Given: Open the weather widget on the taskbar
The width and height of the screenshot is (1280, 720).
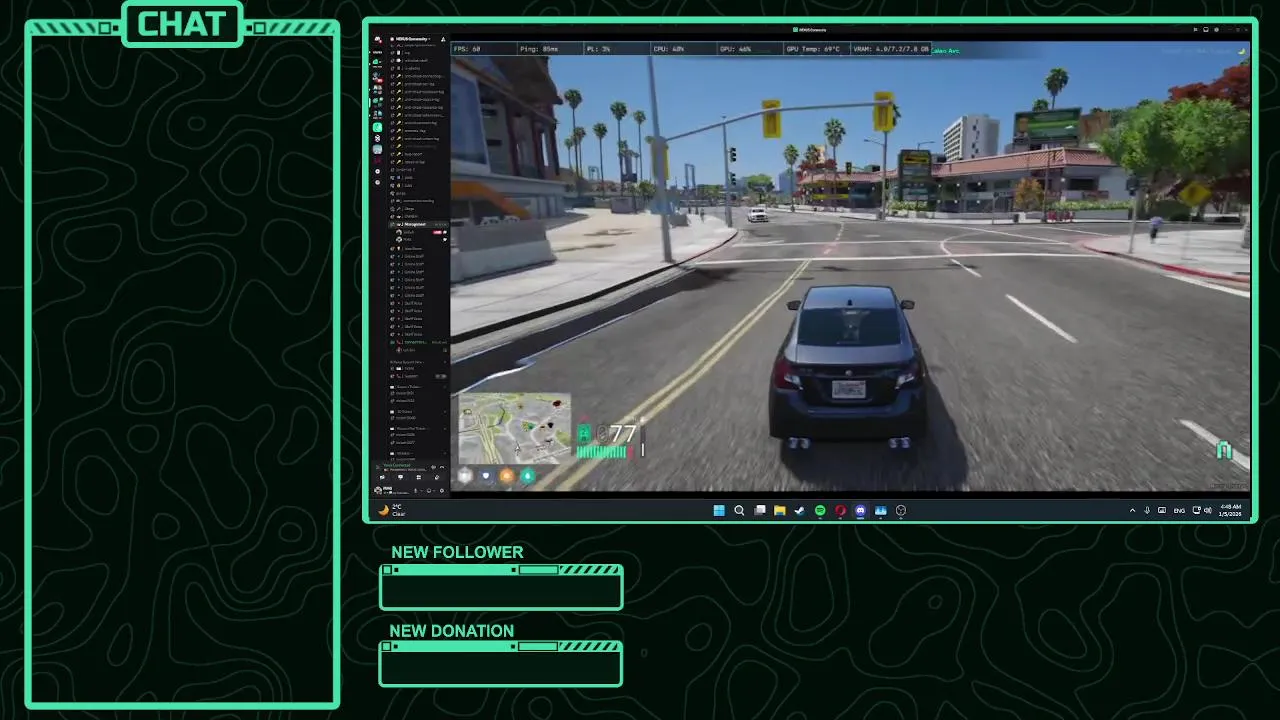Looking at the screenshot, I should pos(391,510).
